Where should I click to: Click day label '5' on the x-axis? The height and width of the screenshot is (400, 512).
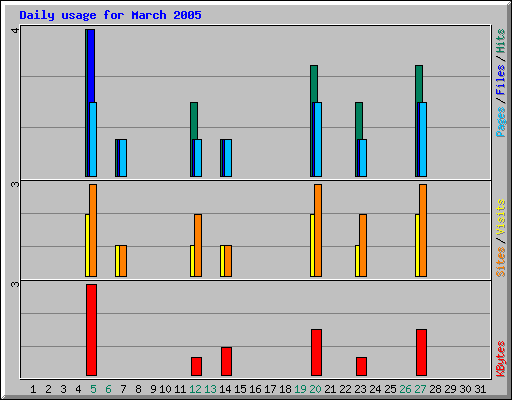[x=93, y=389]
